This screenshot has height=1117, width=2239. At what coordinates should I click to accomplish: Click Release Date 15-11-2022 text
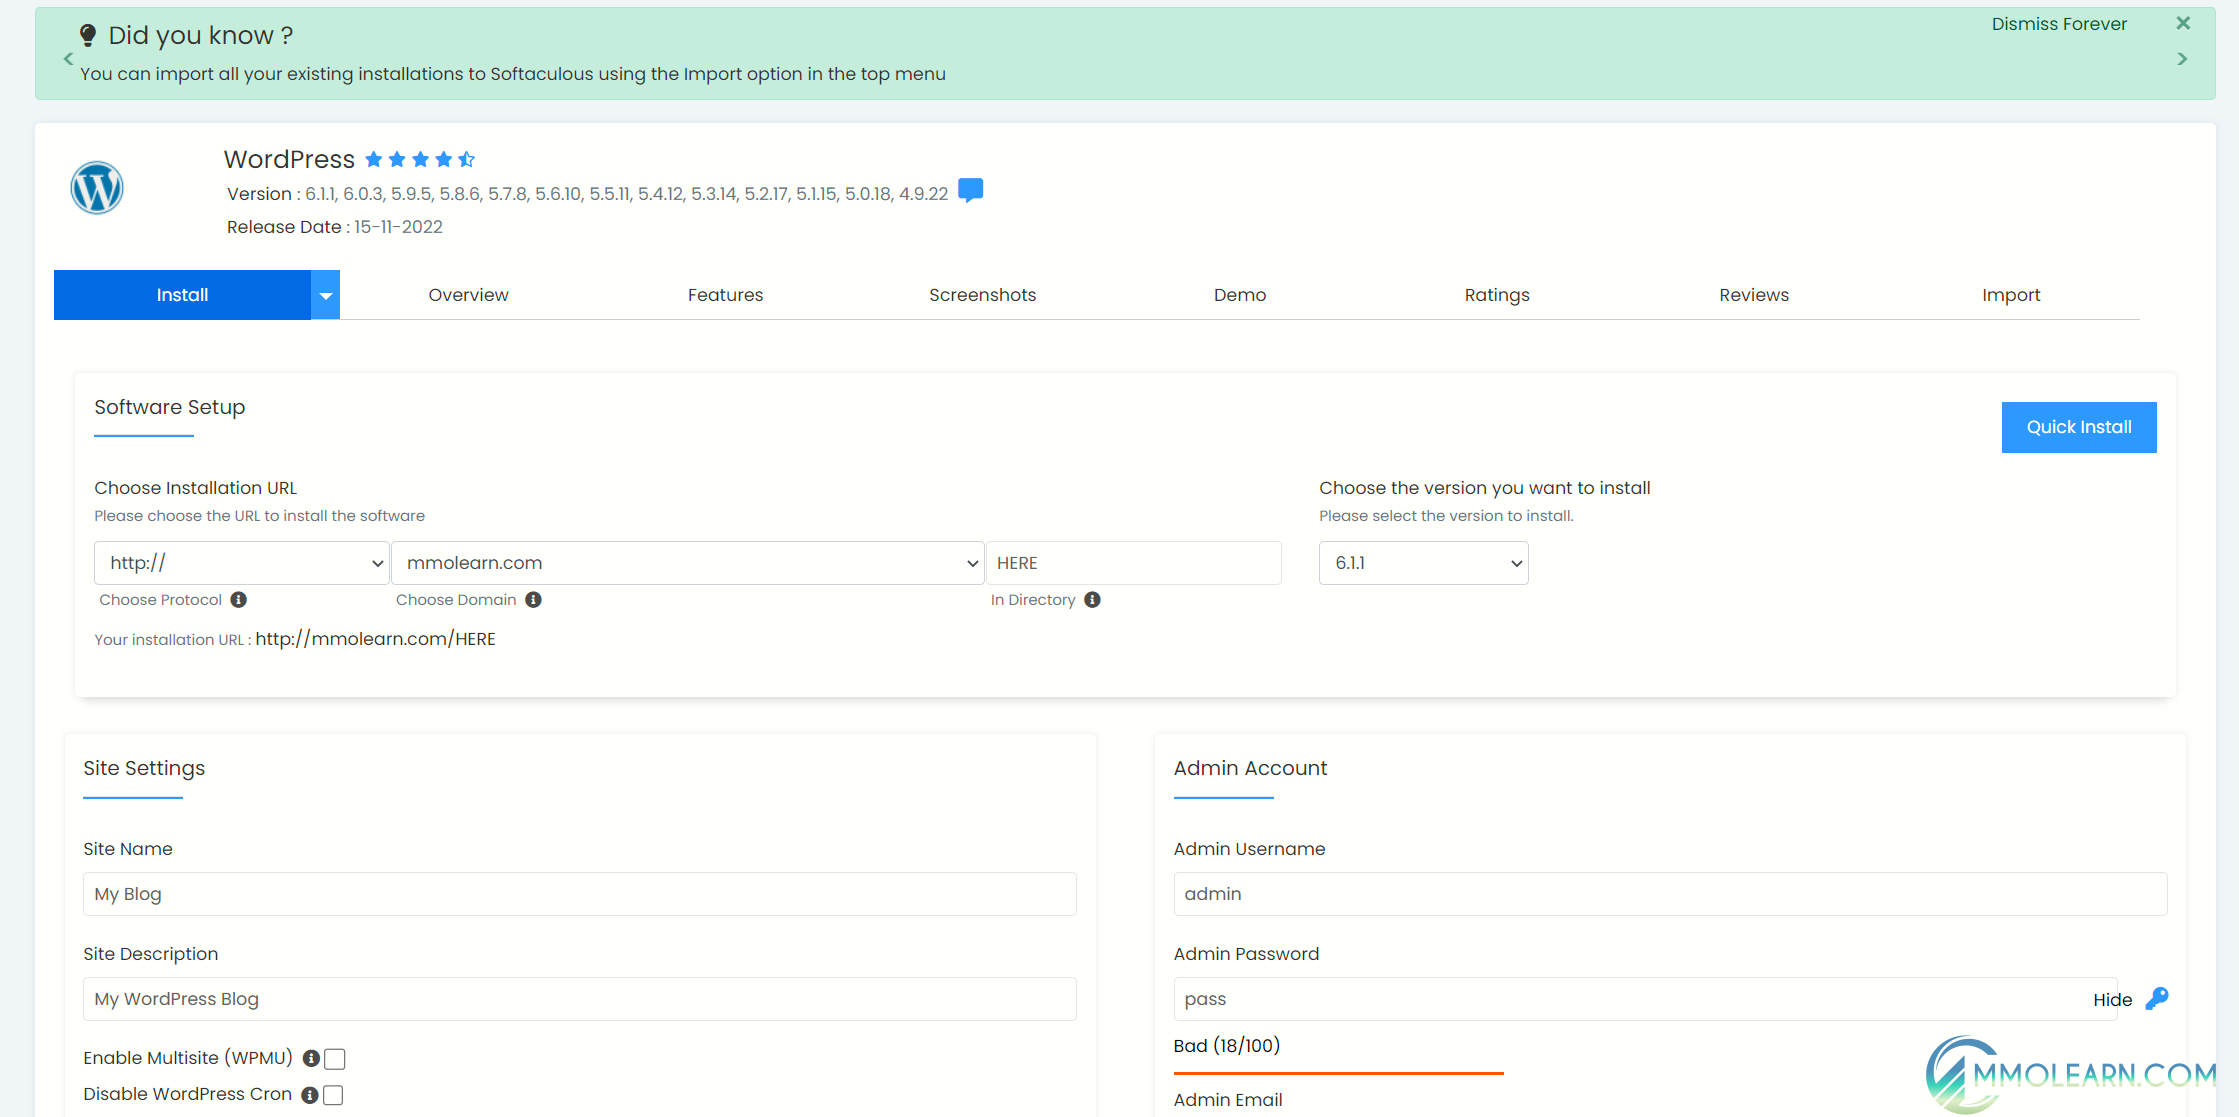[x=334, y=227]
